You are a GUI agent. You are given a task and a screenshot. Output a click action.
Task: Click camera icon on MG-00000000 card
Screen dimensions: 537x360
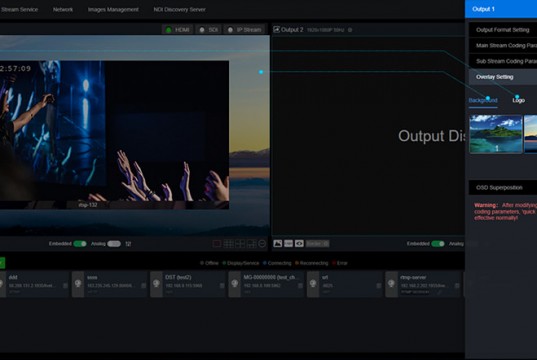coord(235,284)
